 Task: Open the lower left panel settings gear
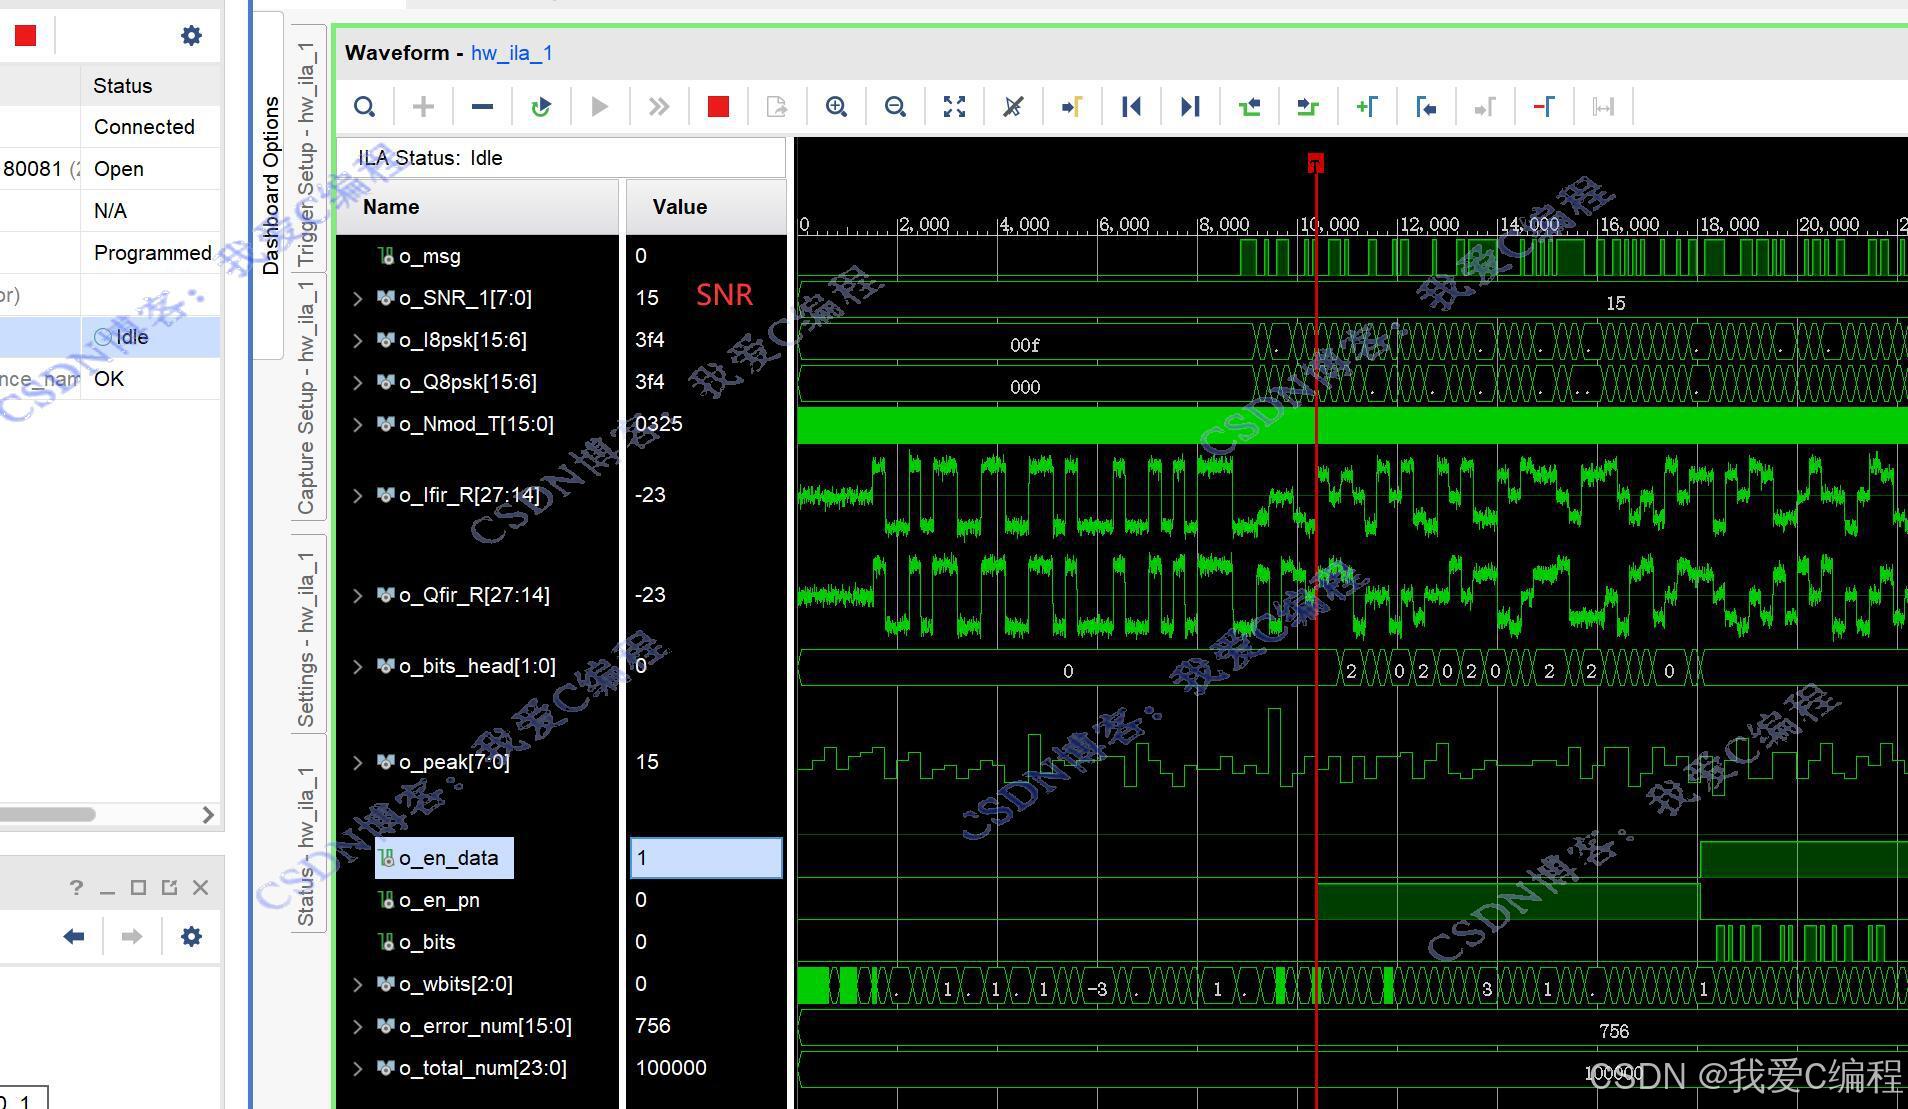point(191,937)
